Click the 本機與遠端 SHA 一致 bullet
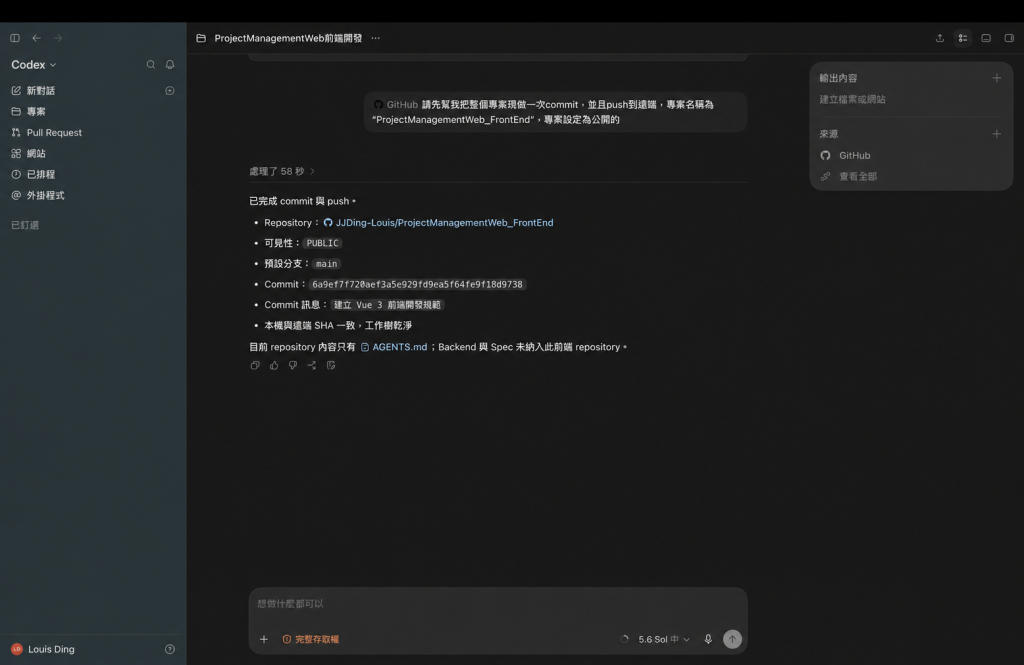Screen dimensions: 1024x665 (x=338, y=325)
